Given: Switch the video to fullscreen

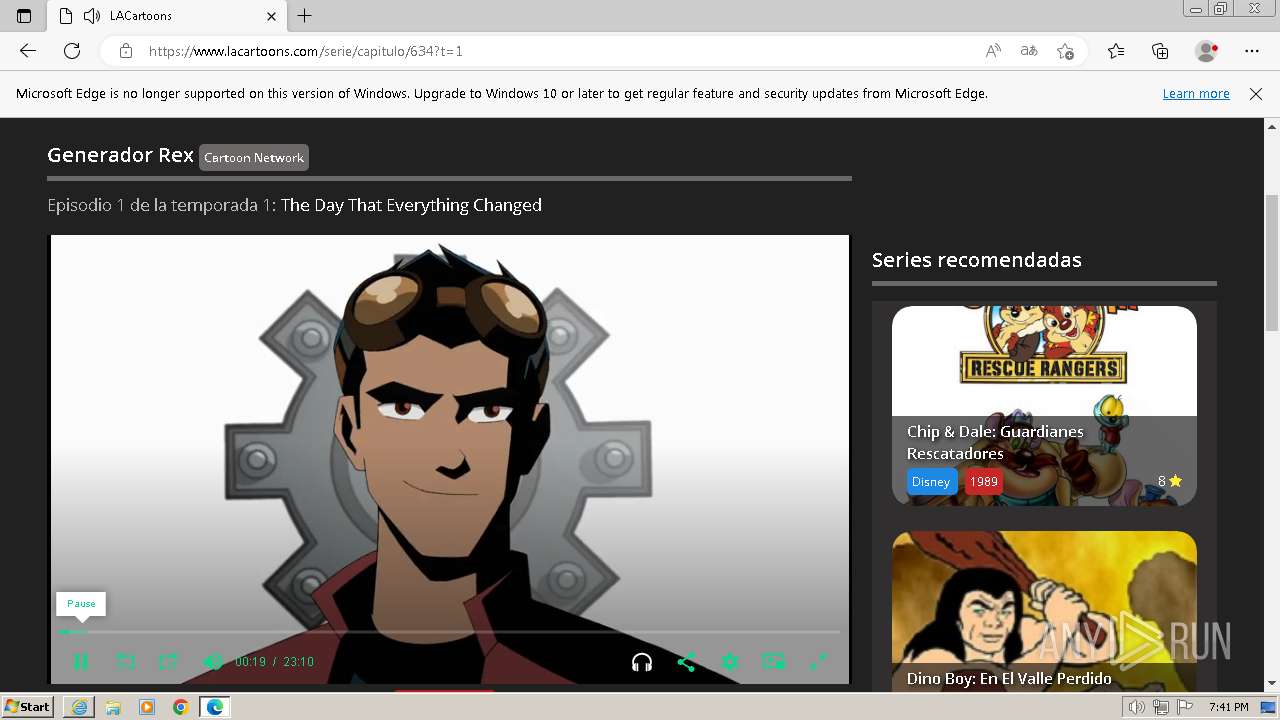Looking at the screenshot, I should [817, 662].
